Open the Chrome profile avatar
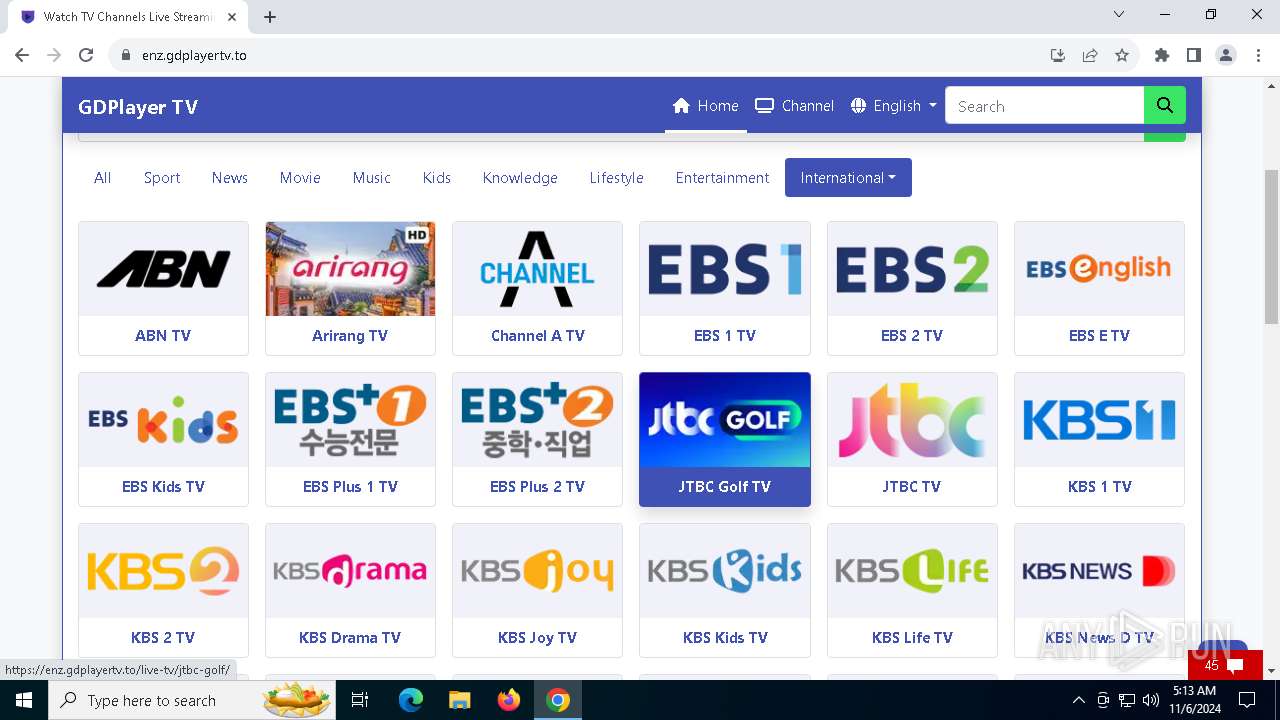Screen dimensions: 1280x720 click(x=1226, y=55)
